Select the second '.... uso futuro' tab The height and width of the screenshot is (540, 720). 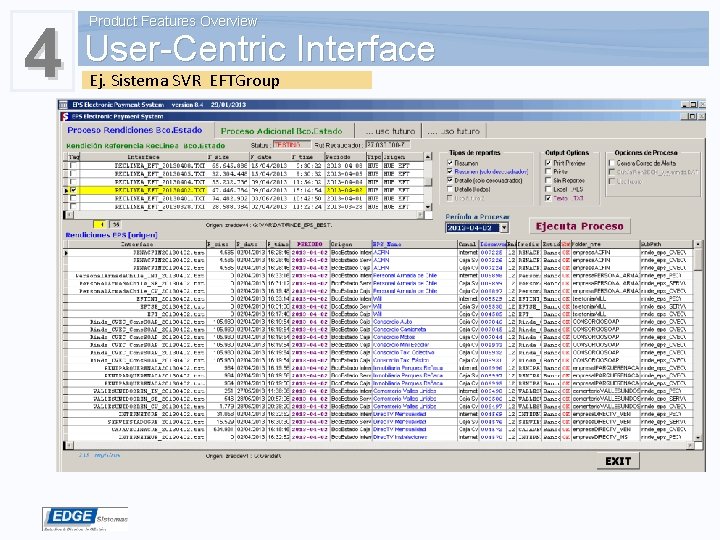[x=453, y=131]
